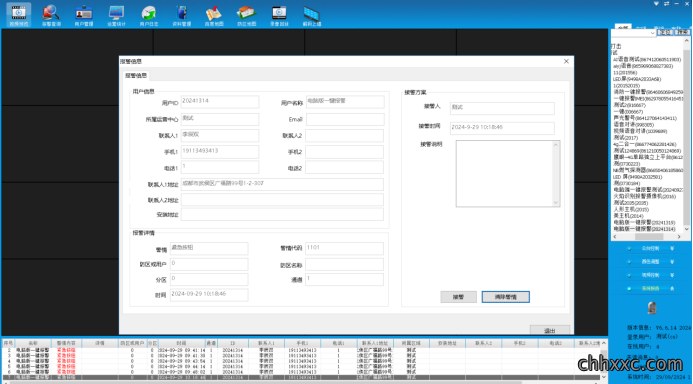Open the video preview film-strip icon
The height and width of the screenshot is (384, 693).
coord(19,15)
